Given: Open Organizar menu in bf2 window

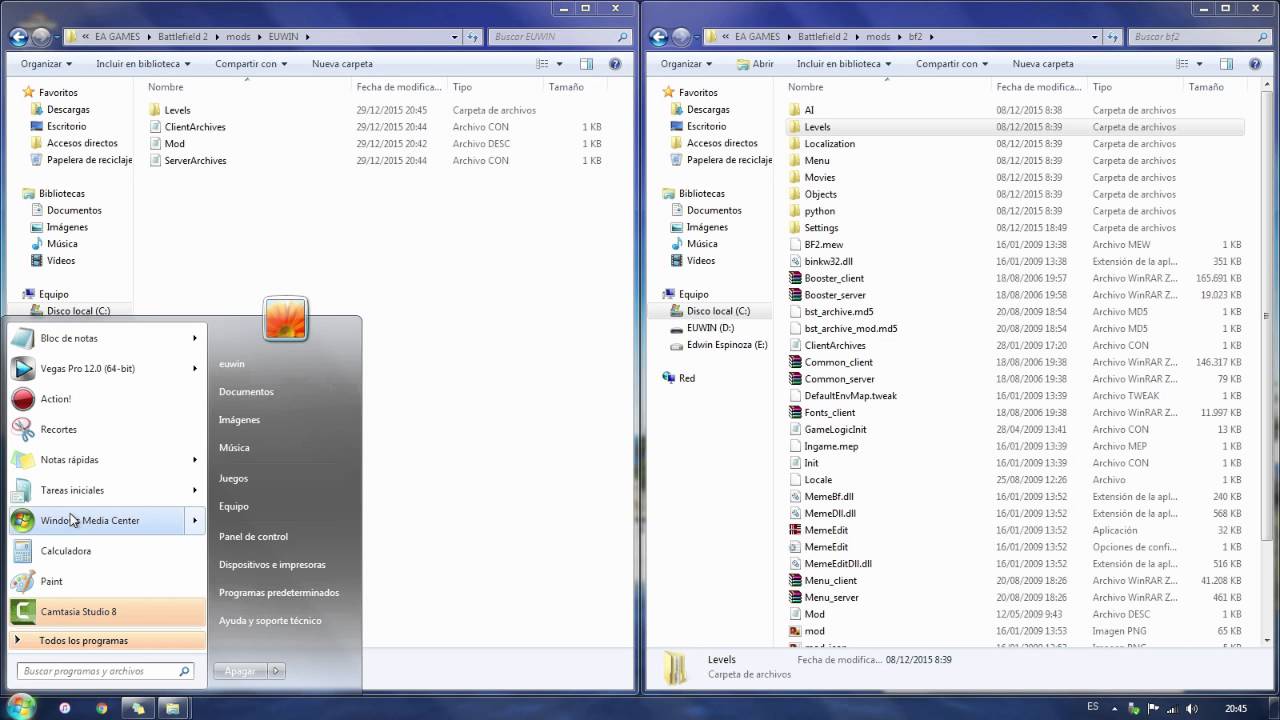Looking at the screenshot, I should 686,64.
